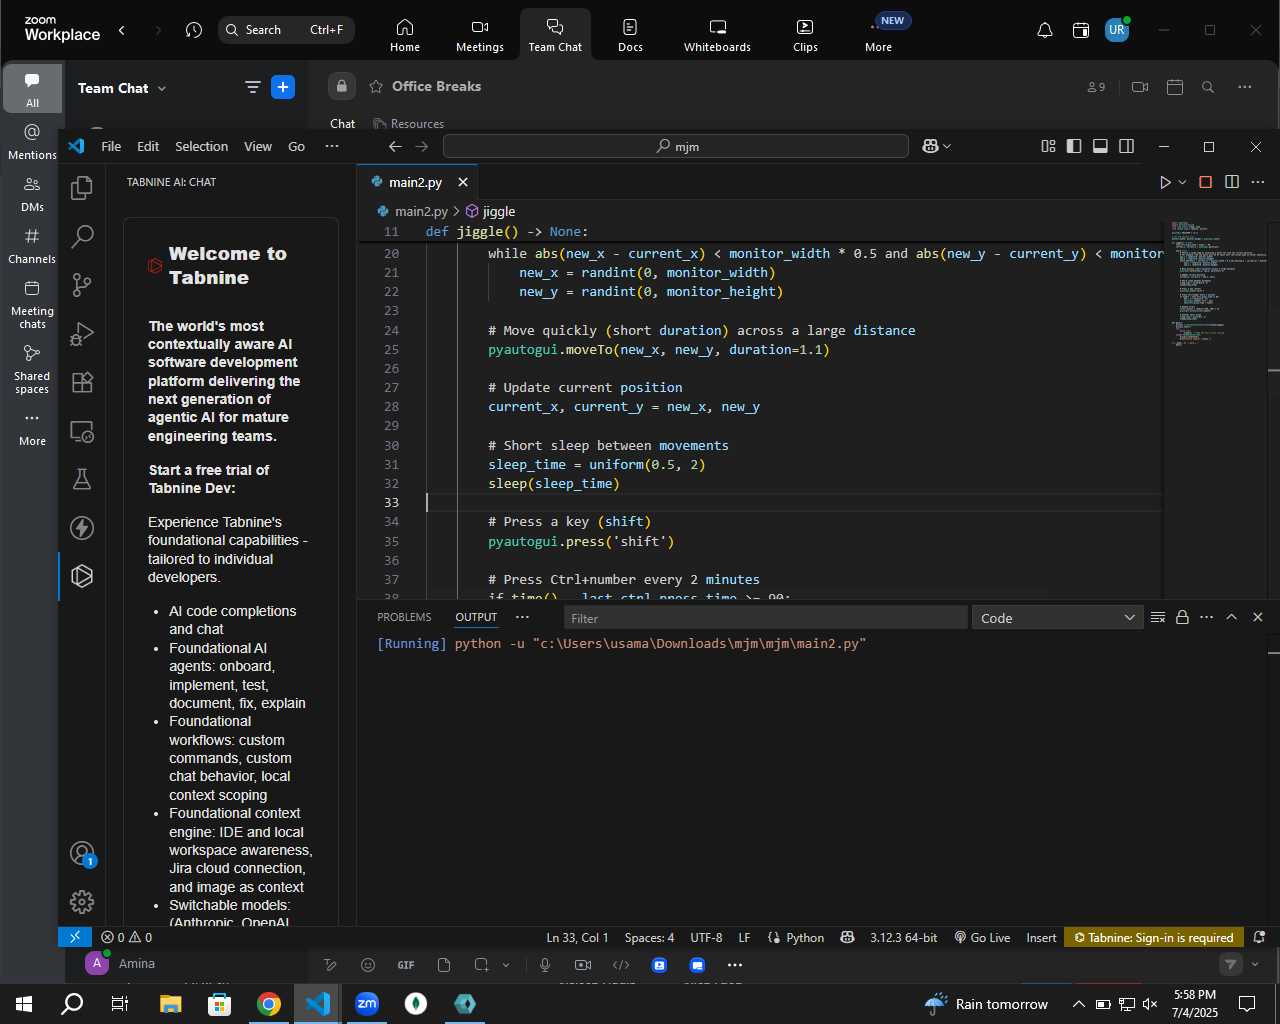Open GIF picker in Zoom chat composer
Viewport: 1280px width, 1024px height.
point(406,965)
